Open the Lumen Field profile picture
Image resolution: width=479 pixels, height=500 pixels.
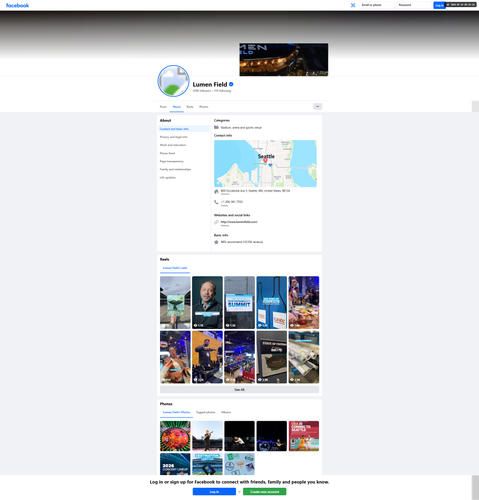coord(173,81)
